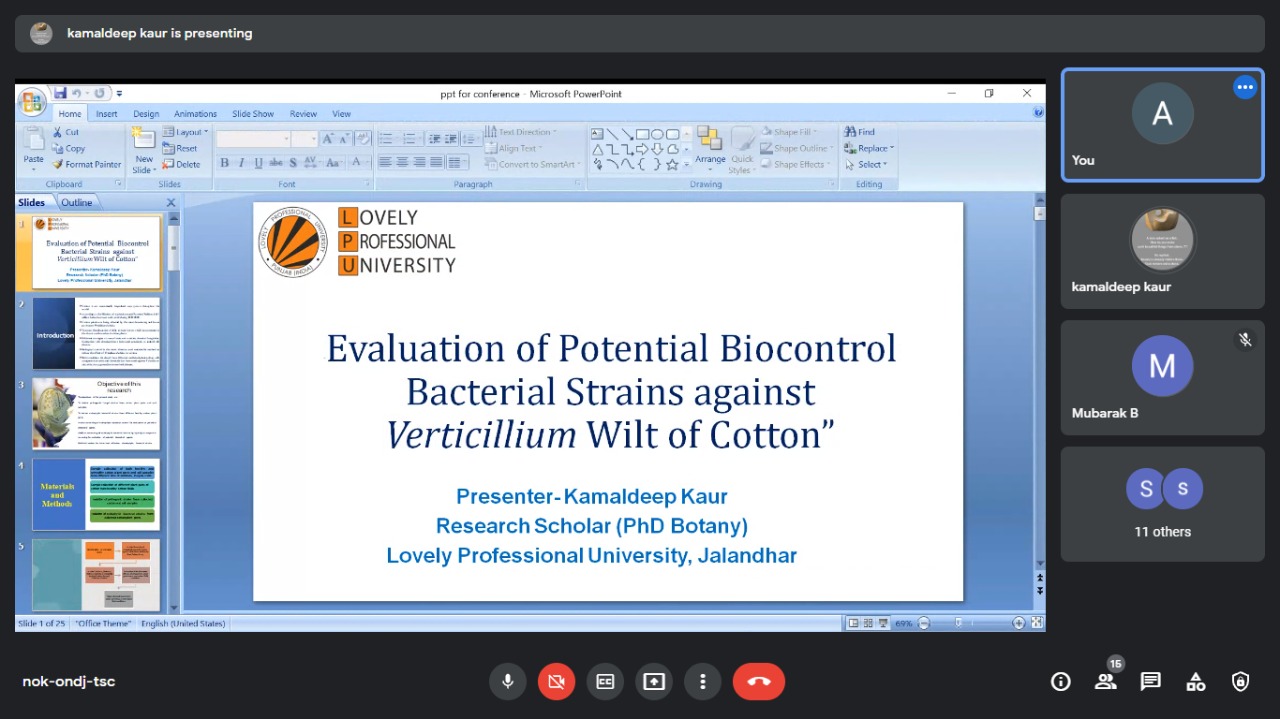Toggle Italic formatting
The height and width of the screenshot is (719, 1280).
[241, 163]
